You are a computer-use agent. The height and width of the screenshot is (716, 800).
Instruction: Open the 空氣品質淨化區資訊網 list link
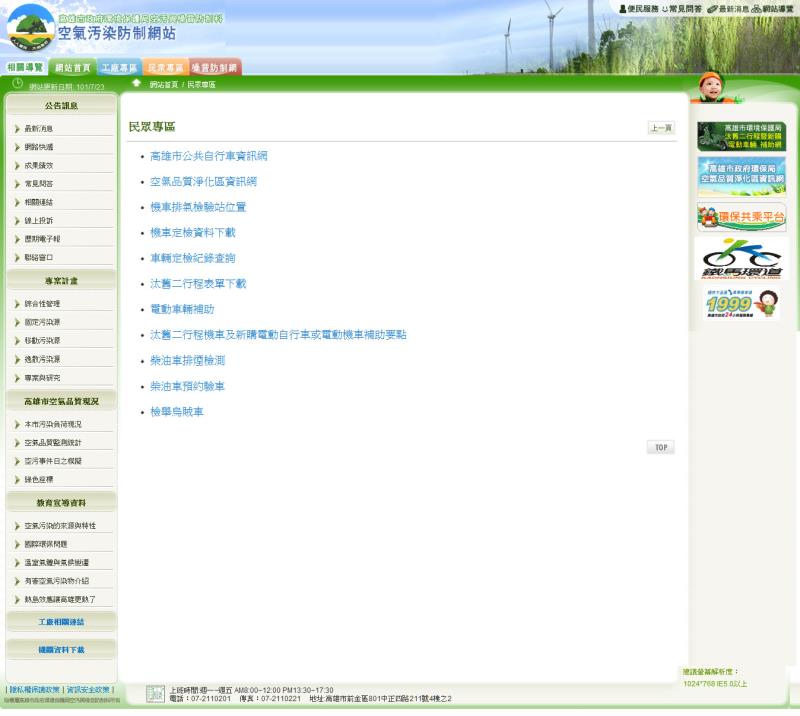203,182
